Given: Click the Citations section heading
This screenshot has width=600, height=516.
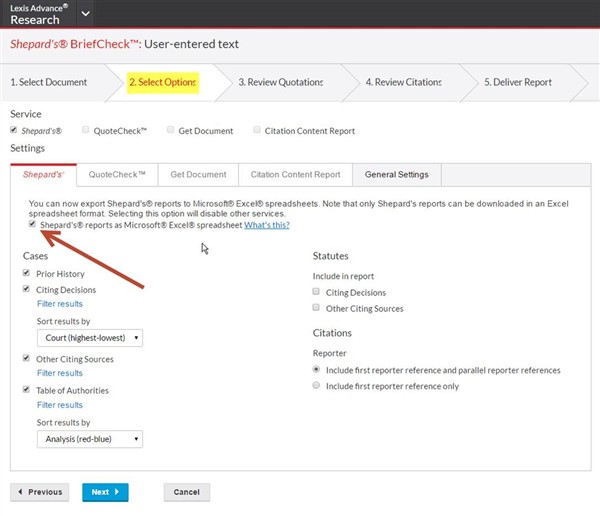Looking at the screenshot, I should 332,333.
